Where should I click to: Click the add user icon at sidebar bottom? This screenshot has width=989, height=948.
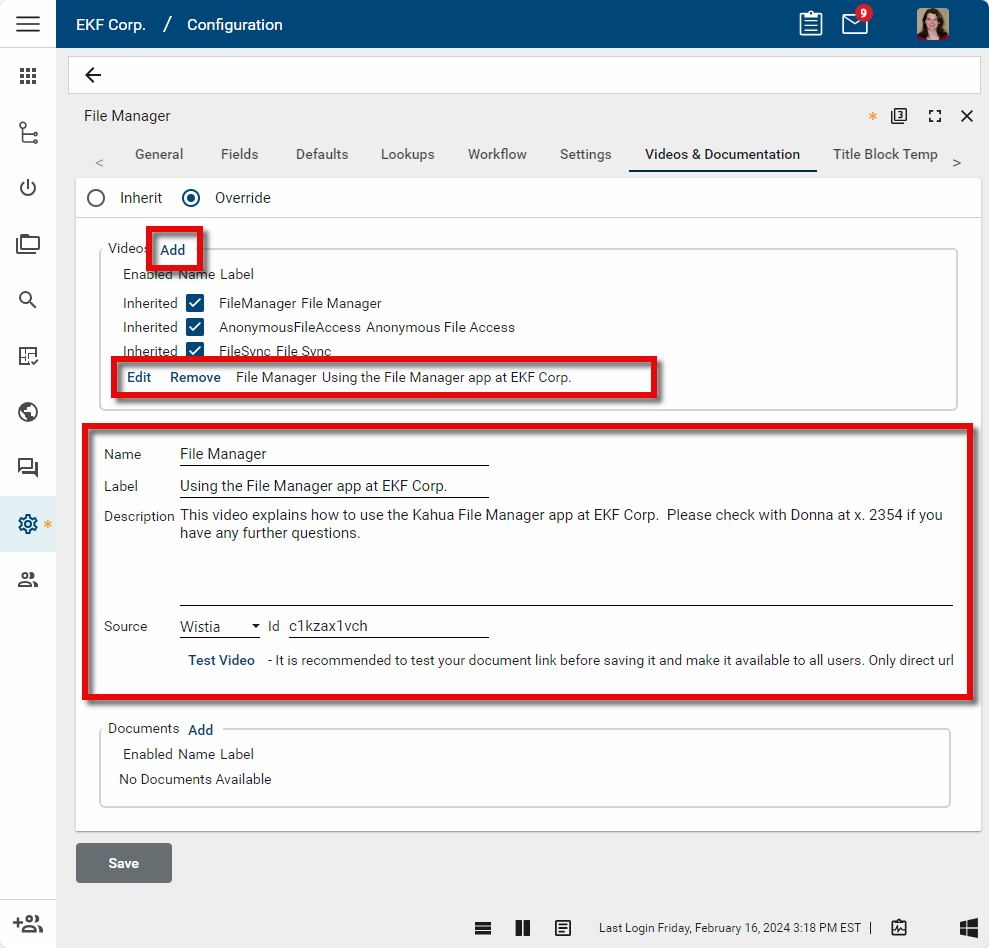click(x=27, y=922)
